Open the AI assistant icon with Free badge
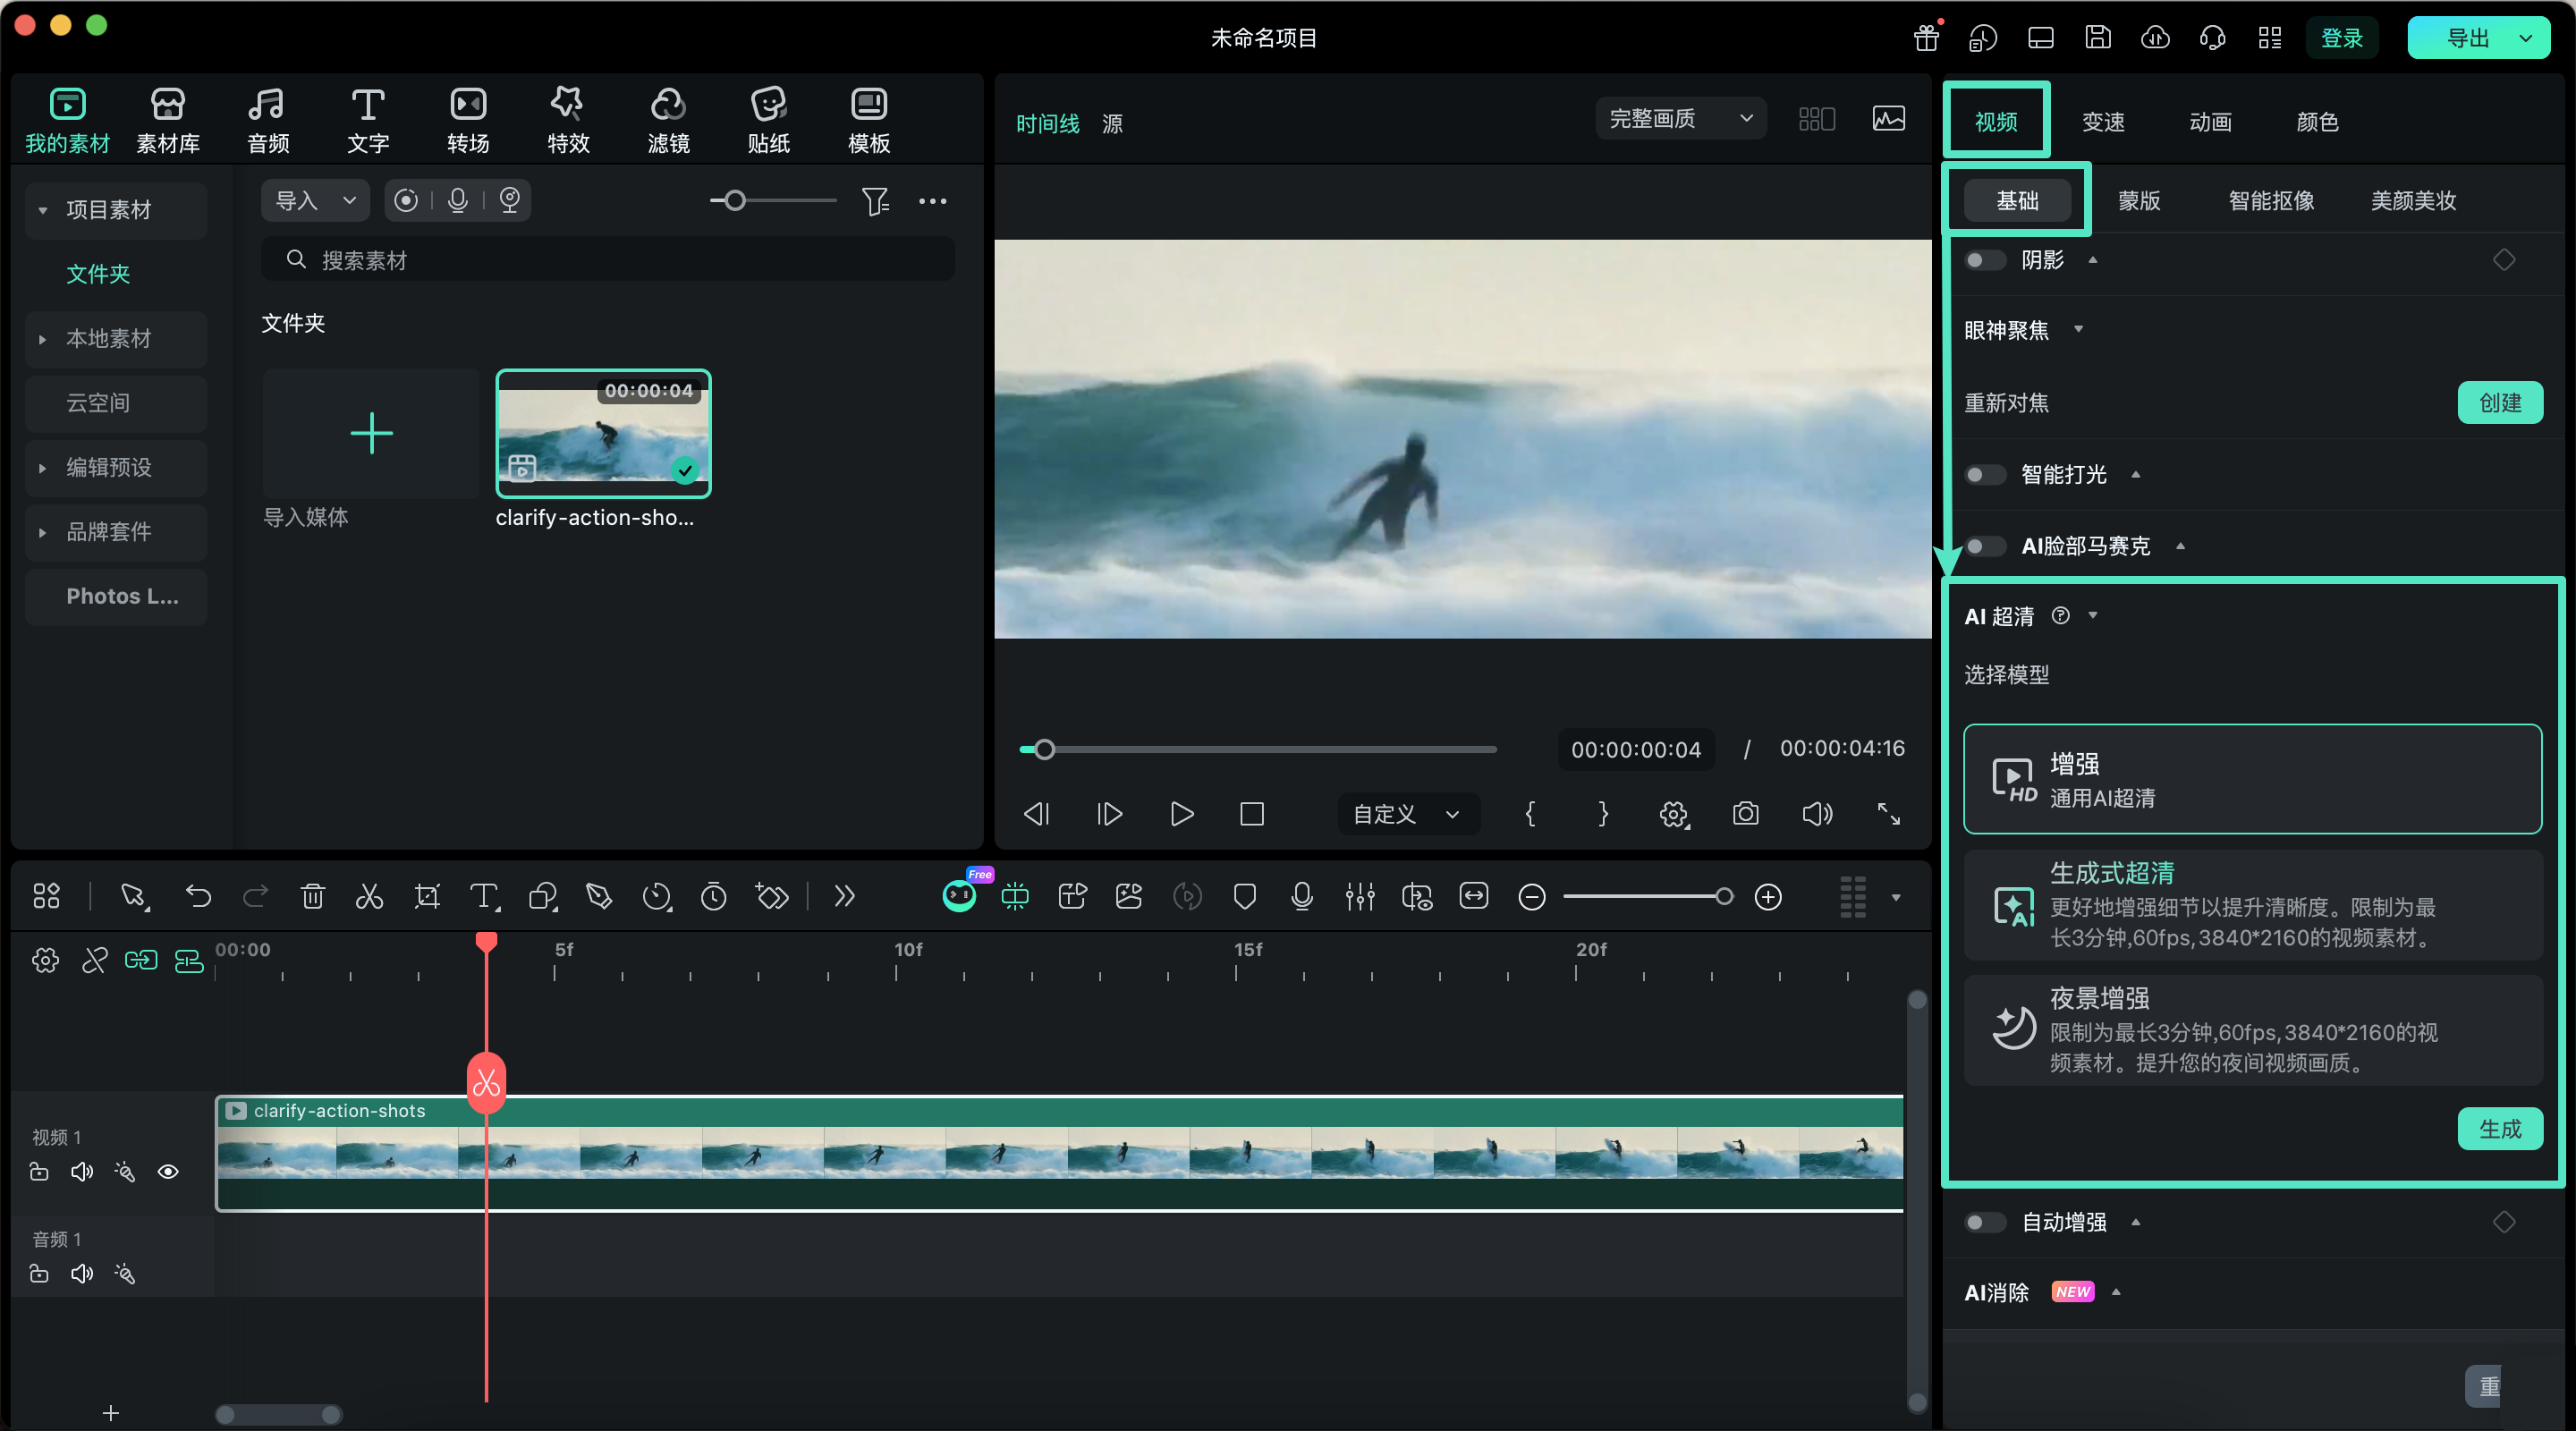Image resolution: width=2576 pixels, height=1431 pixels. (x=960, y=895)
